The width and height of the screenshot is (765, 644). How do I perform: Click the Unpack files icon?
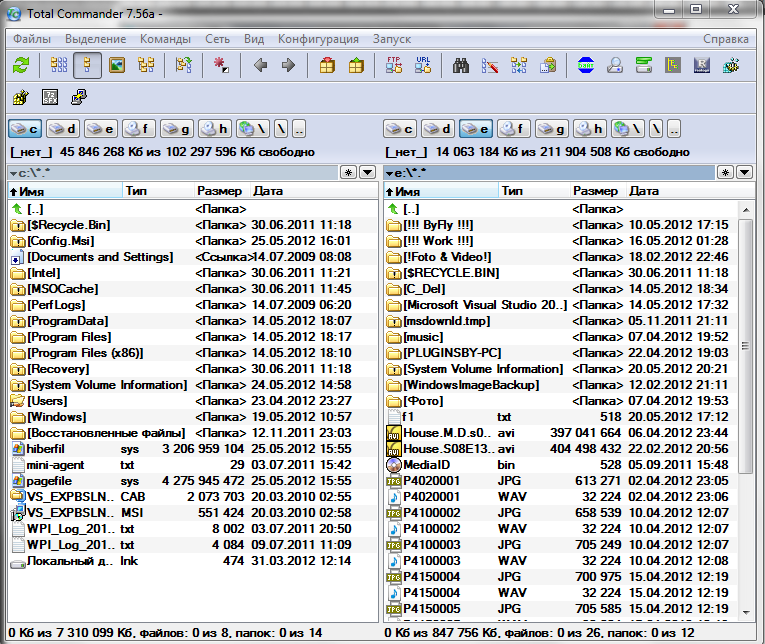pyautogui.click(x=356, y=65)
